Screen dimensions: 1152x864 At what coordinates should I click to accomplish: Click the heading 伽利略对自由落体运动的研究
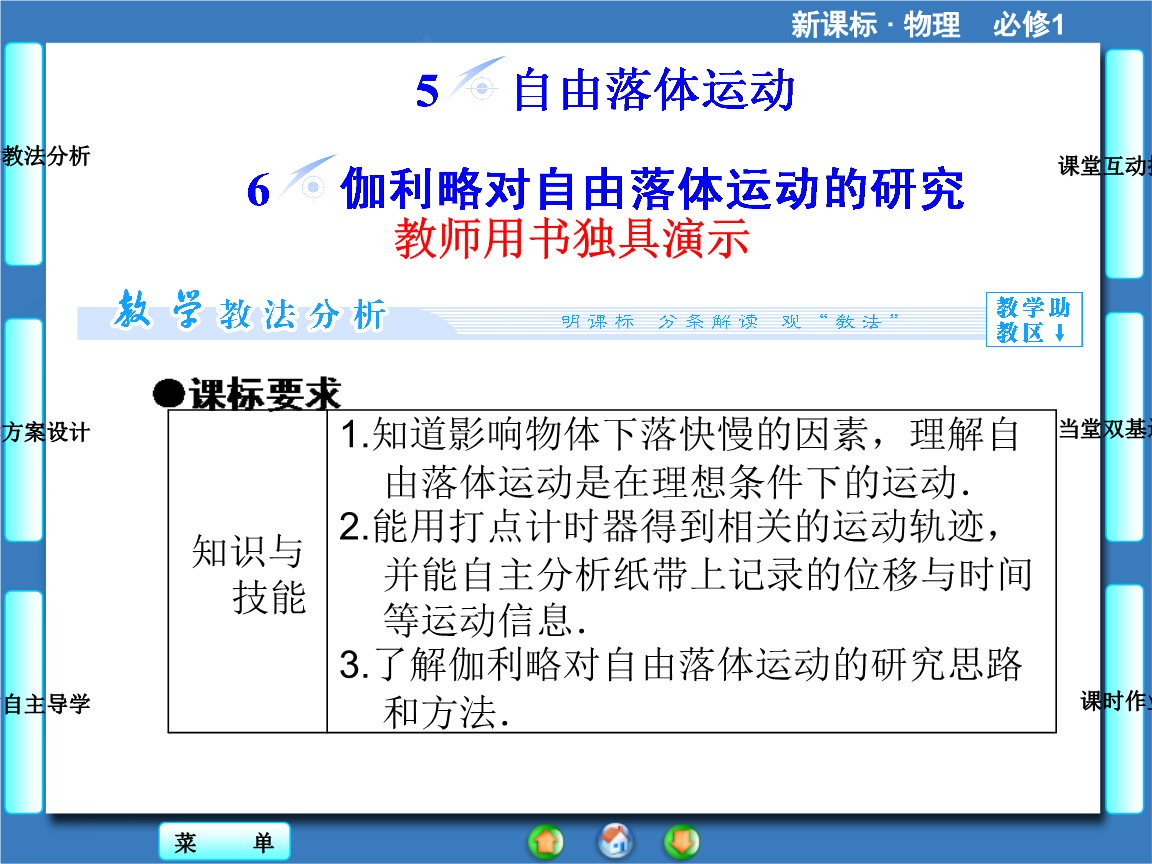652,189
